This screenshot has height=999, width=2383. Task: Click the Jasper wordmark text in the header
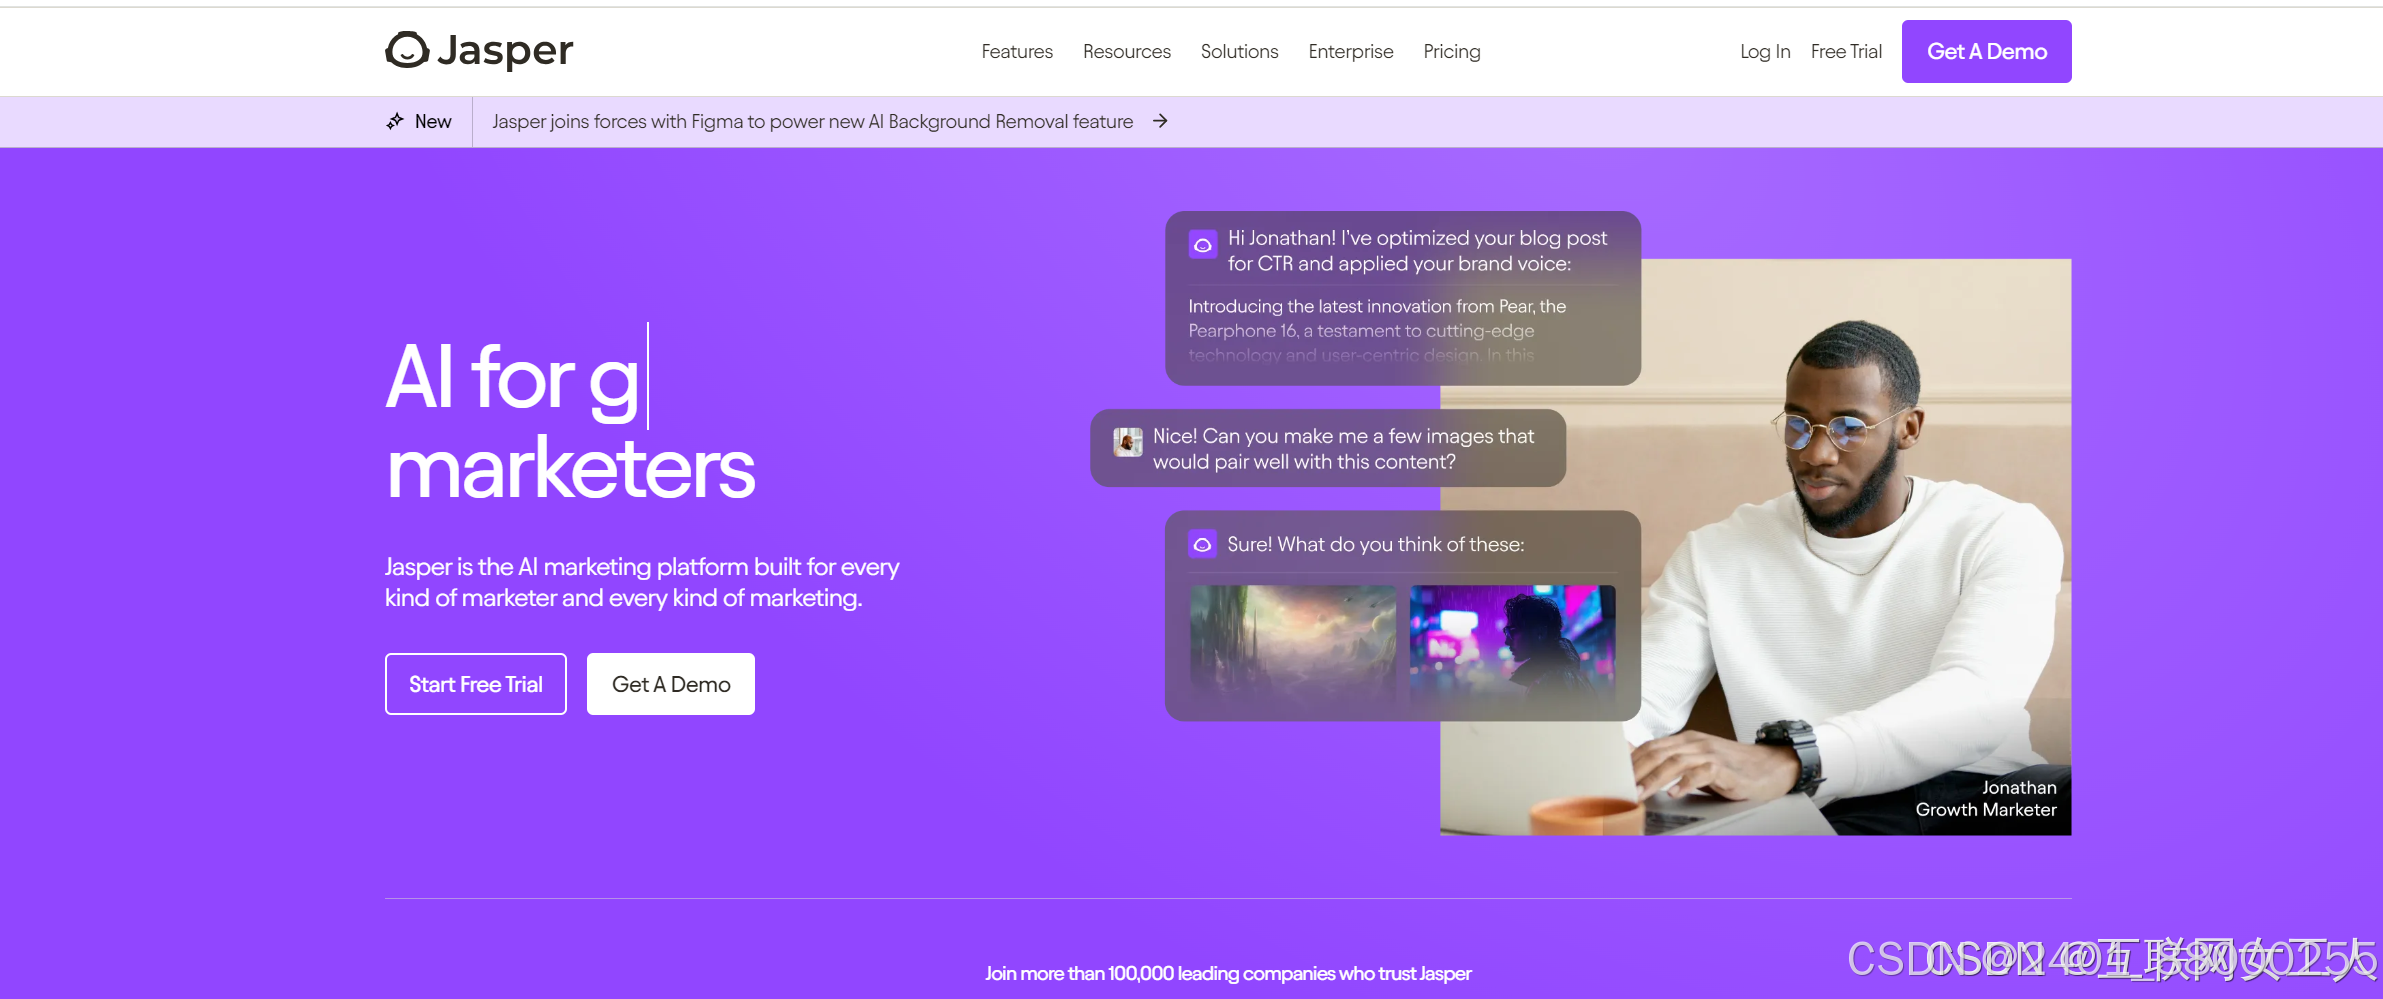[x=505, y=50]
